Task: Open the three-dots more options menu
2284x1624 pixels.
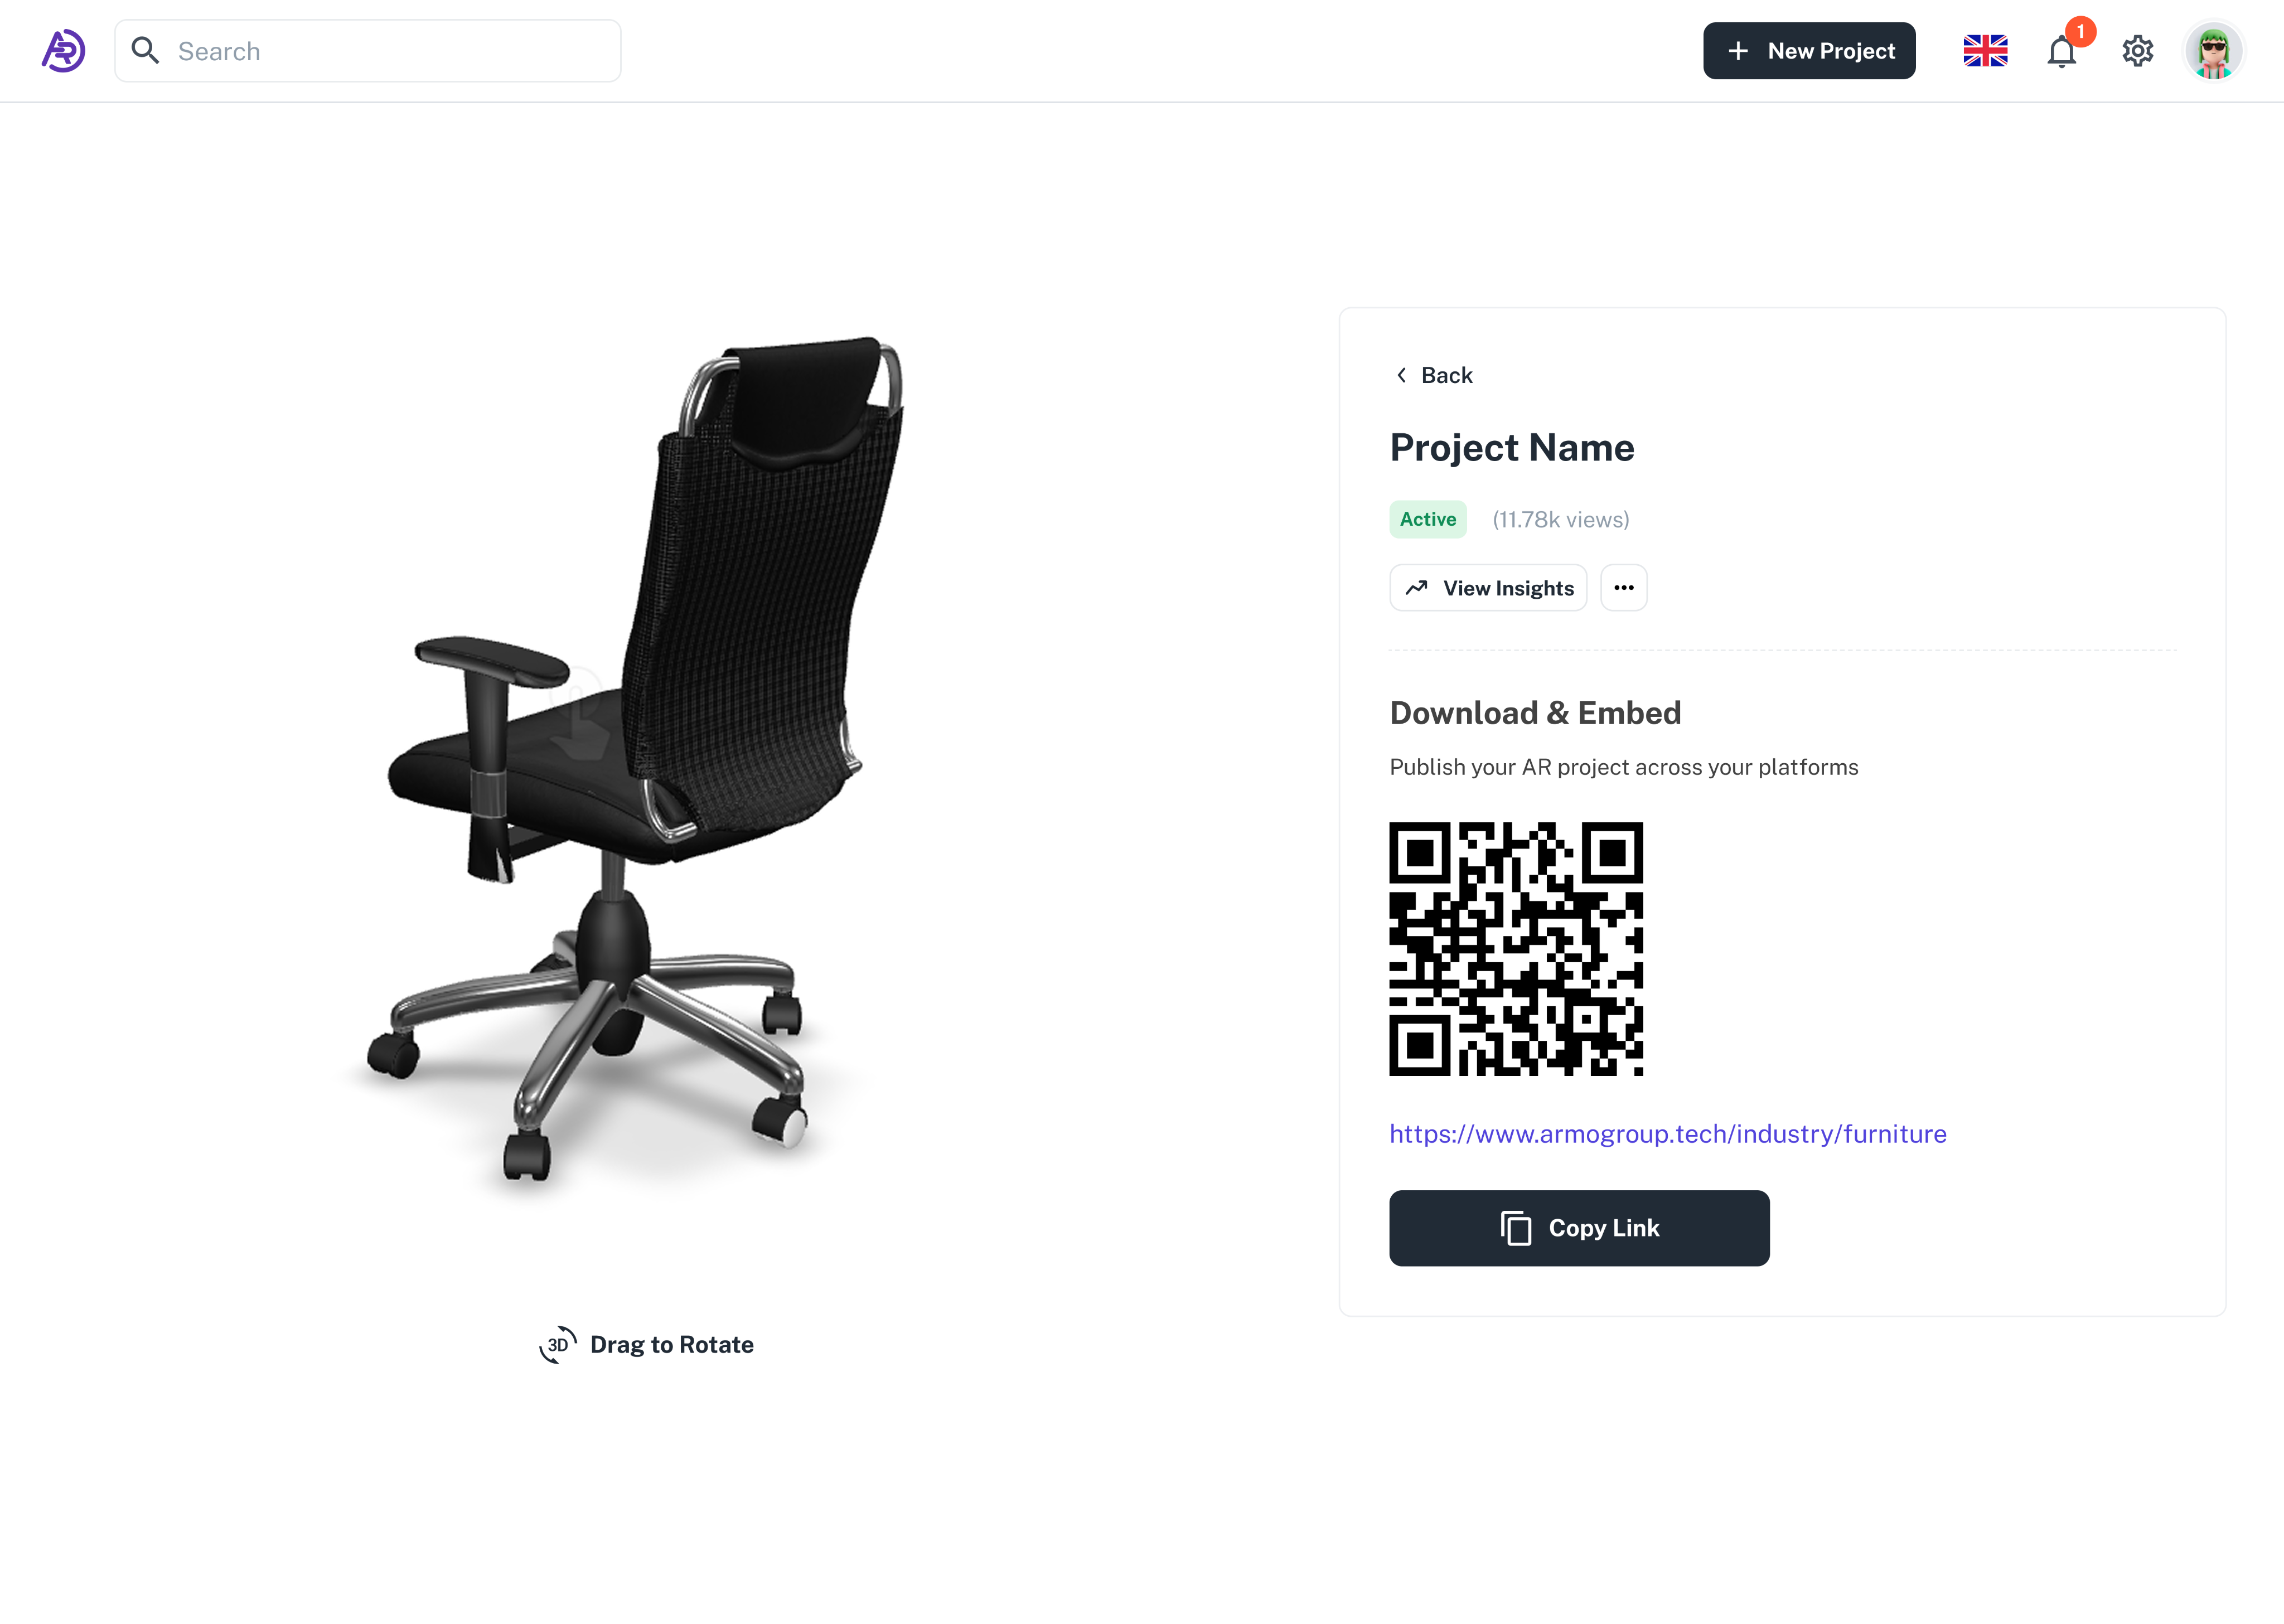Action: click(1623, 588)
